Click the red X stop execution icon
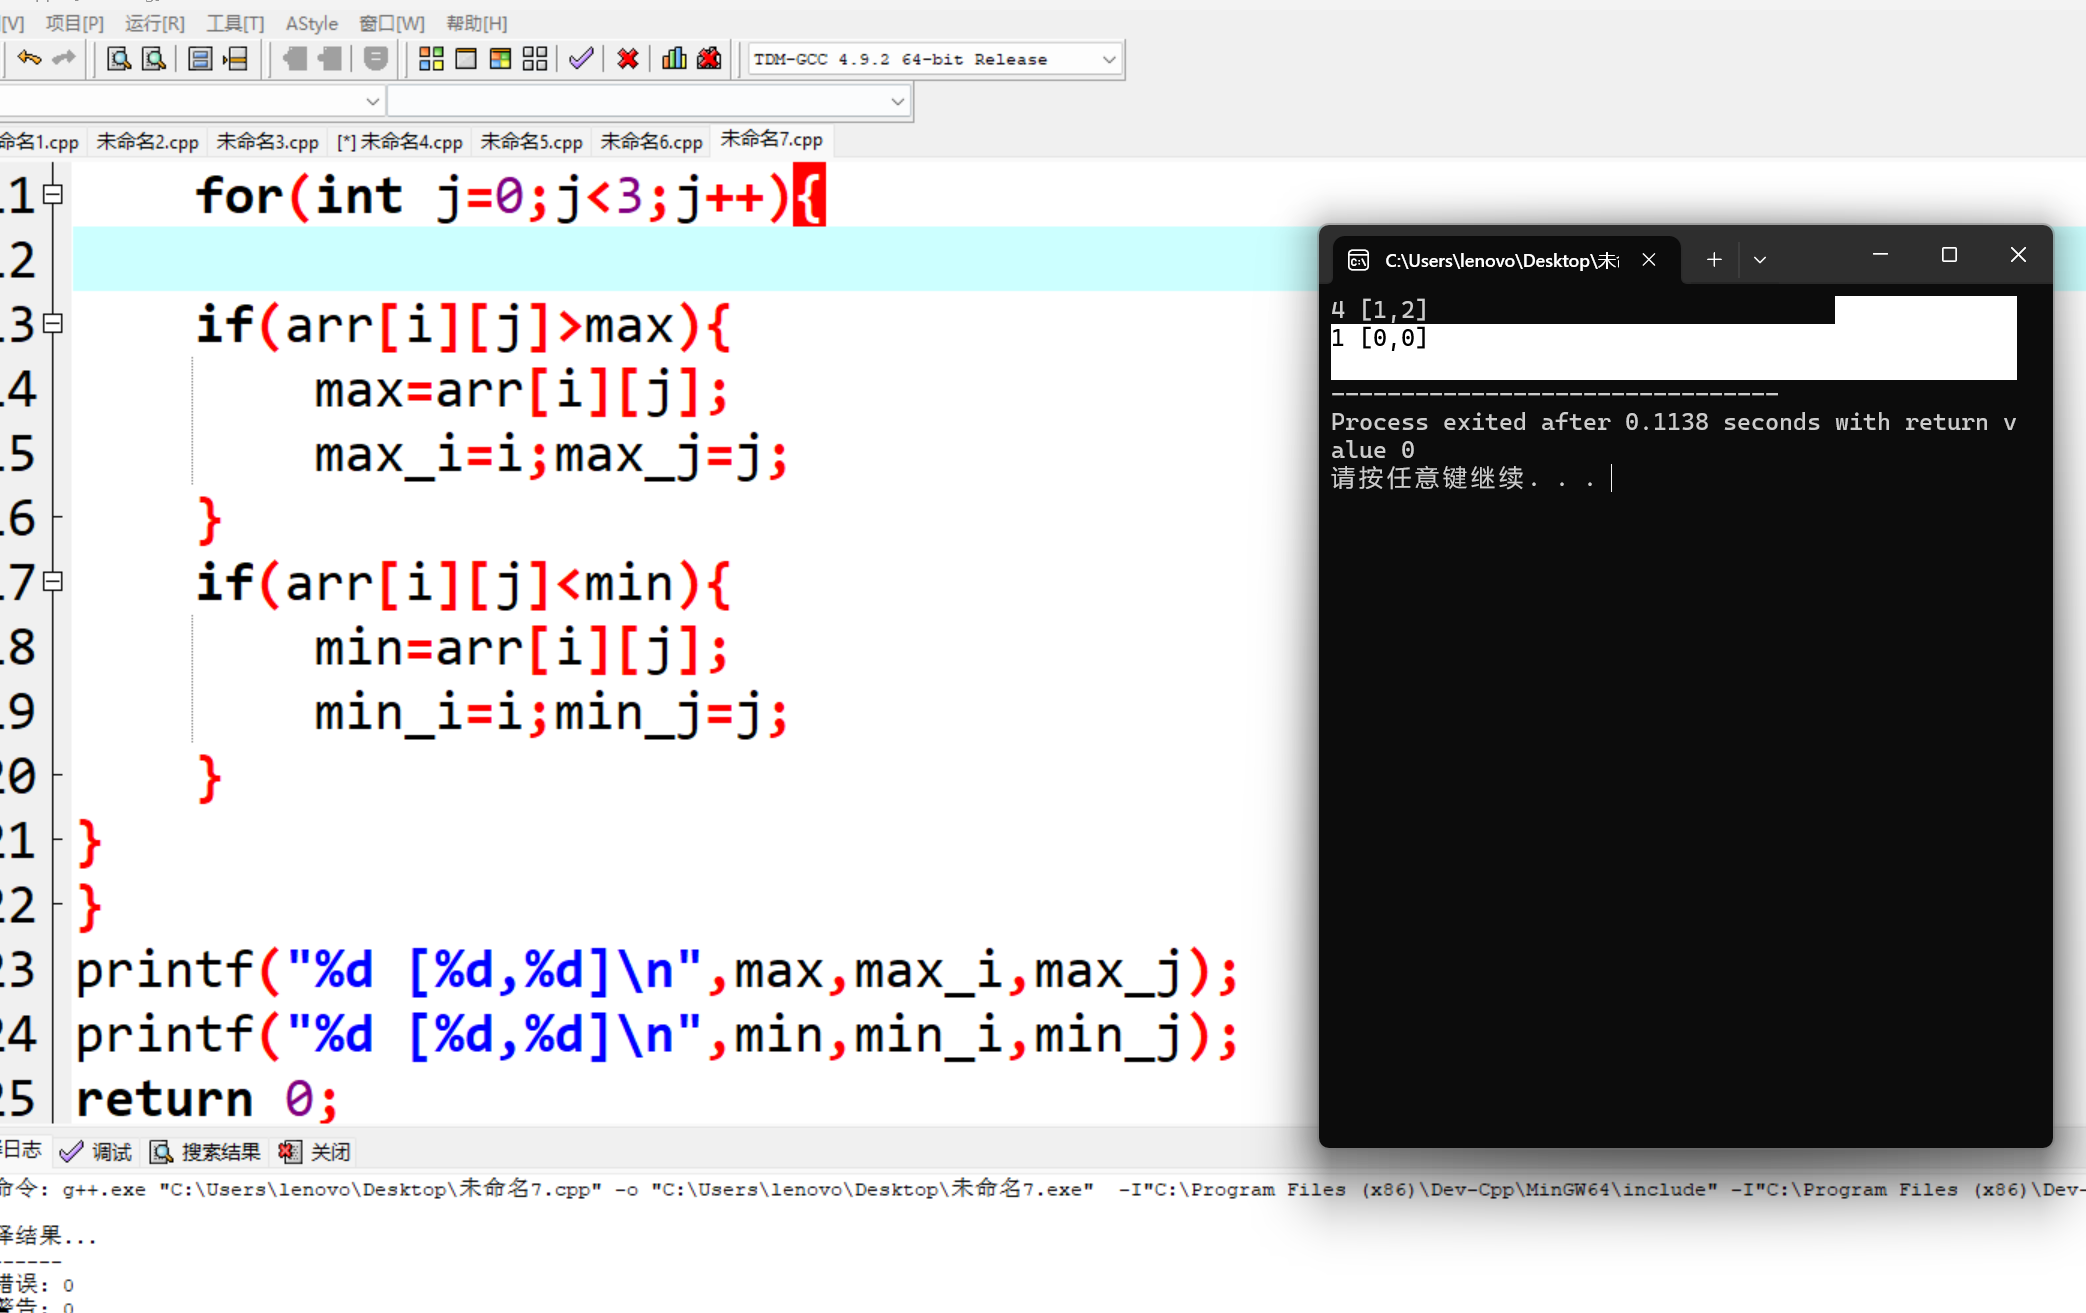This screenshot has height=1313, width=2086. coord(627,59)
